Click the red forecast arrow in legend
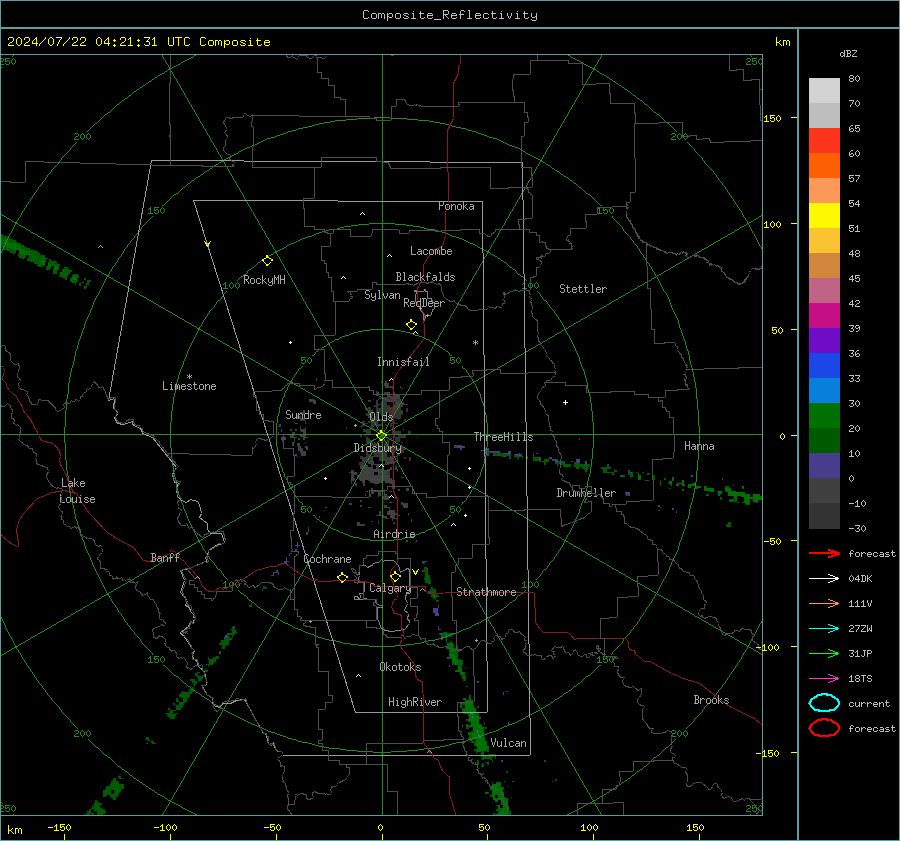This screenshot has width=900, height=841. pos(824,553)
